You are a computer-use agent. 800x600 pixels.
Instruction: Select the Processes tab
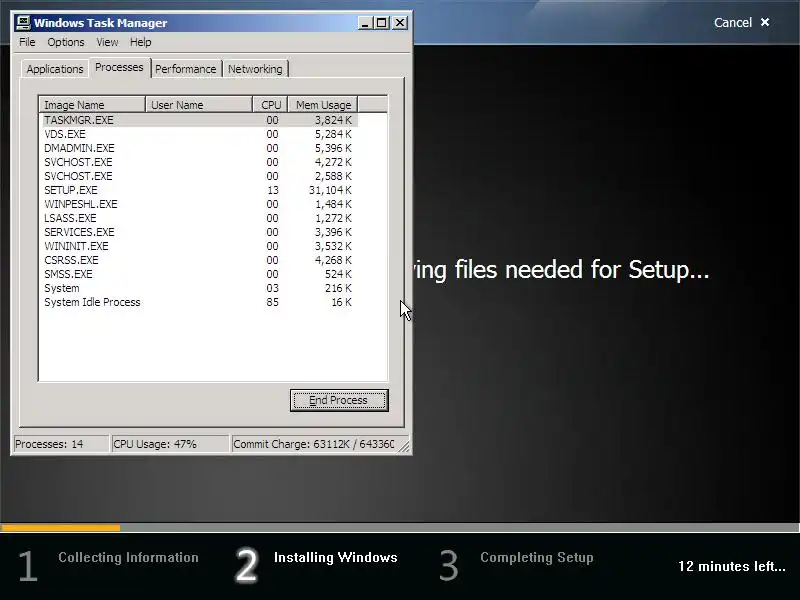tap(119, 67)
